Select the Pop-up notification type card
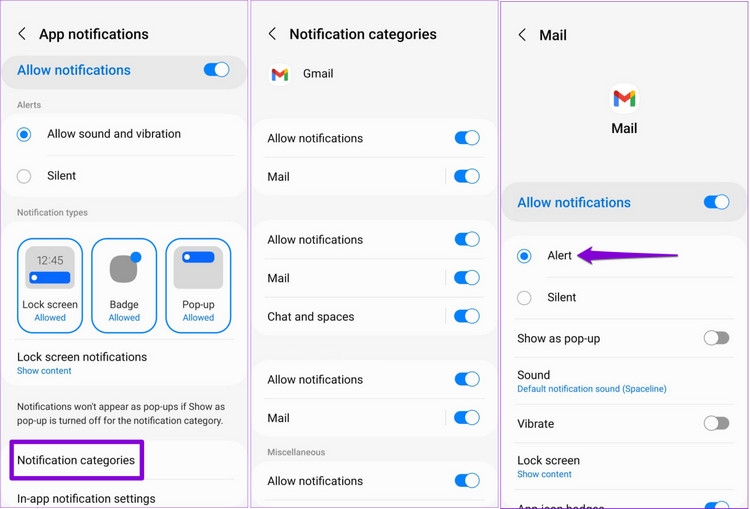The height and width of the screenshot is (509, 750). [198, 286]
